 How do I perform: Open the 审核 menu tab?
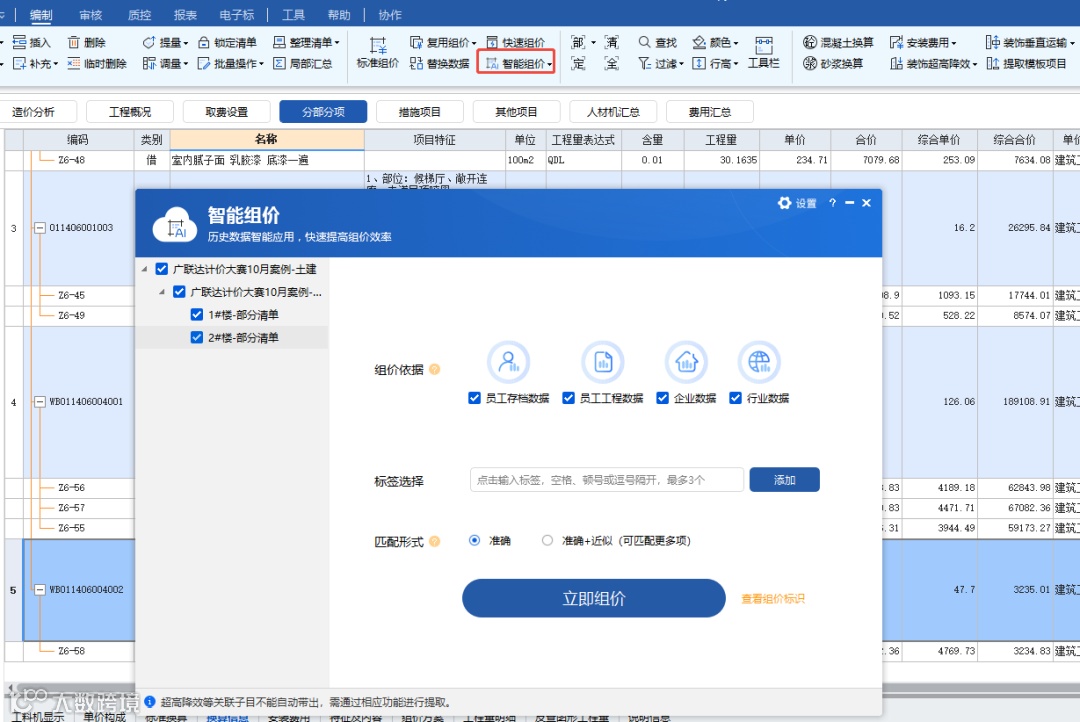click(90, 14)
